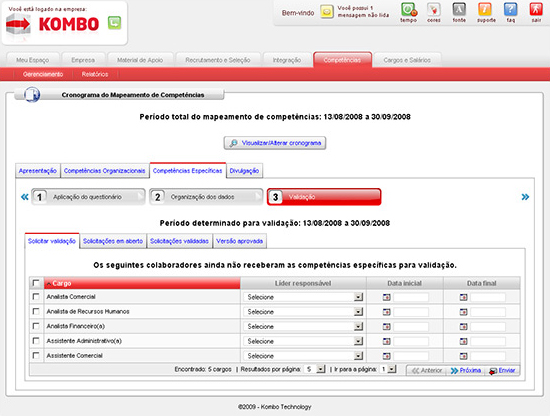Viewport: 550px width, 416px height.
Task: Open Data final calendar for Analista de Recursos Humanos
Action: click(x=463, y=312)
